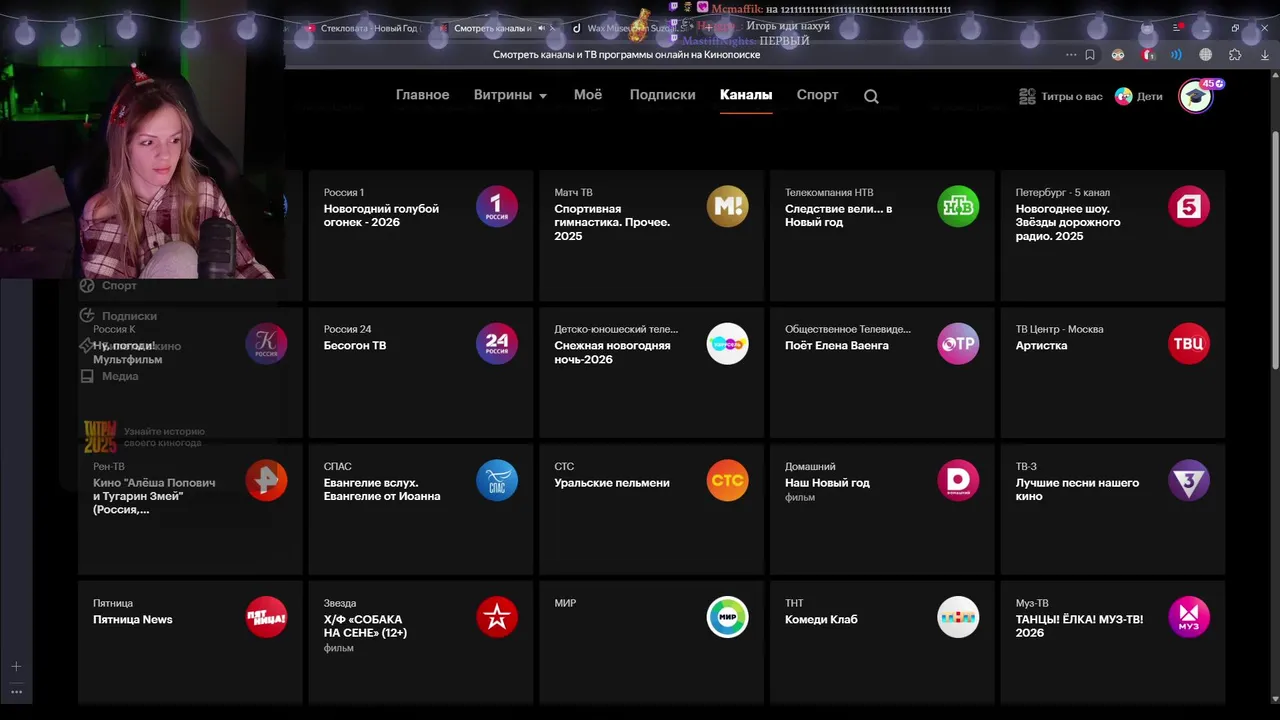This screenshot has height=720, width=1280.
Task: Open the browser extensions puzzle icon
Action: click(1235, 55)
